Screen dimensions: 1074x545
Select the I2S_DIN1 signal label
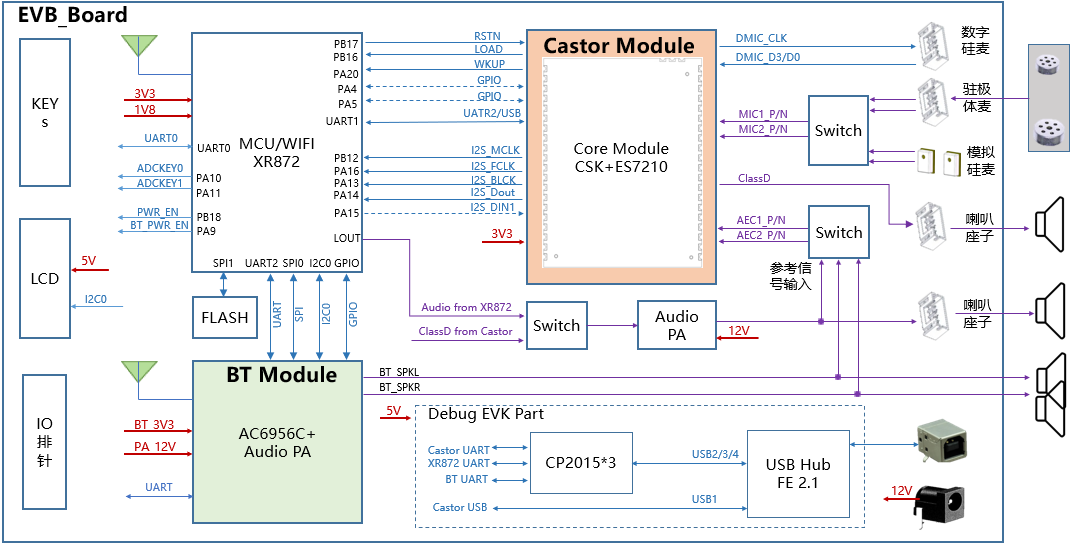click(492, 207)
